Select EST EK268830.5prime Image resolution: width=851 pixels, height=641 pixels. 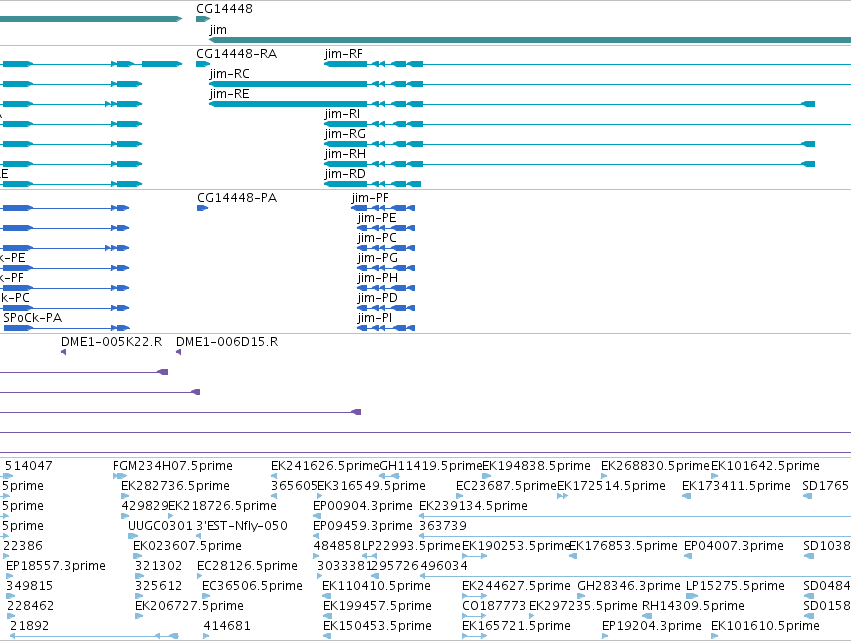point(655,466)
